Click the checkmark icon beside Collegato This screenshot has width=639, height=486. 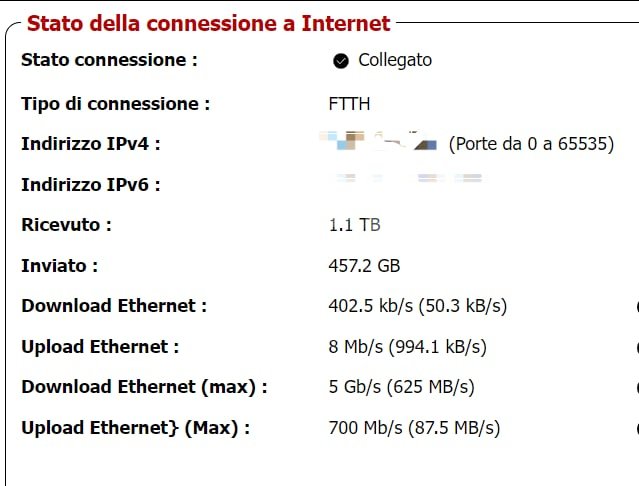click(341, 61)
